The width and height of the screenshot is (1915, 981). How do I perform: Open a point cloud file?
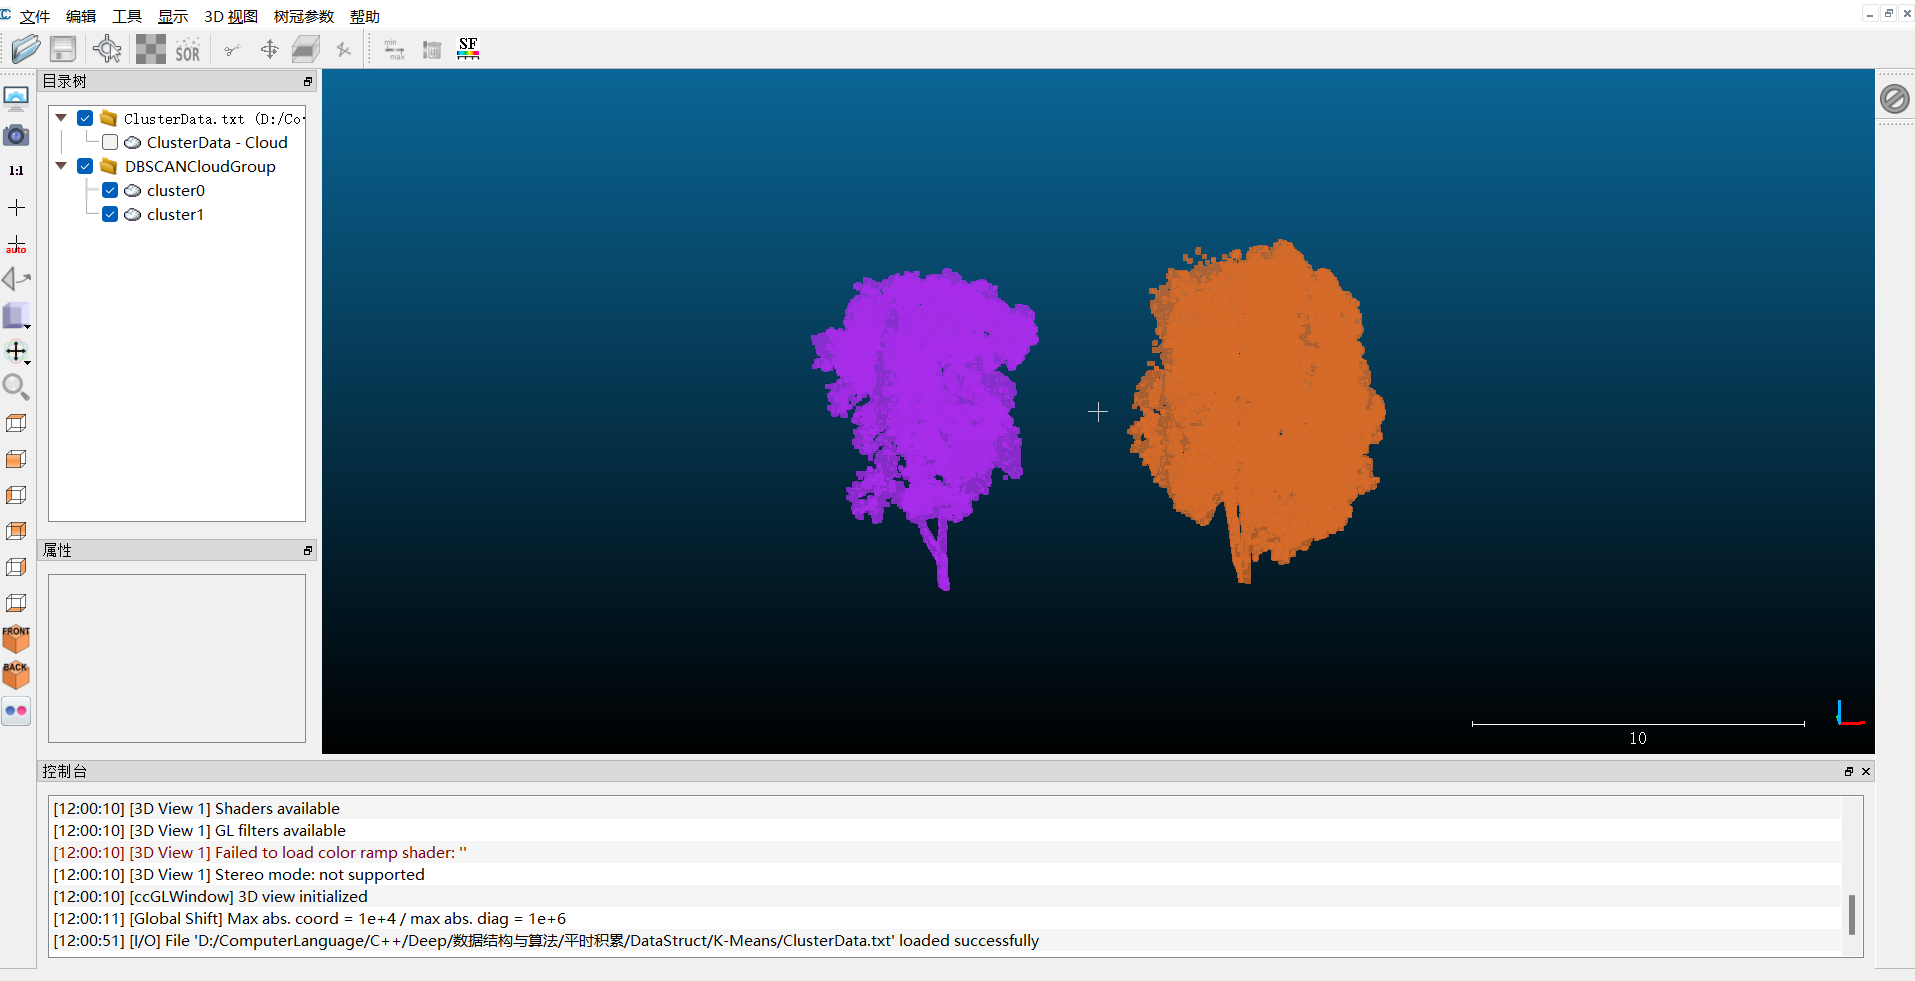click(24, 48)
